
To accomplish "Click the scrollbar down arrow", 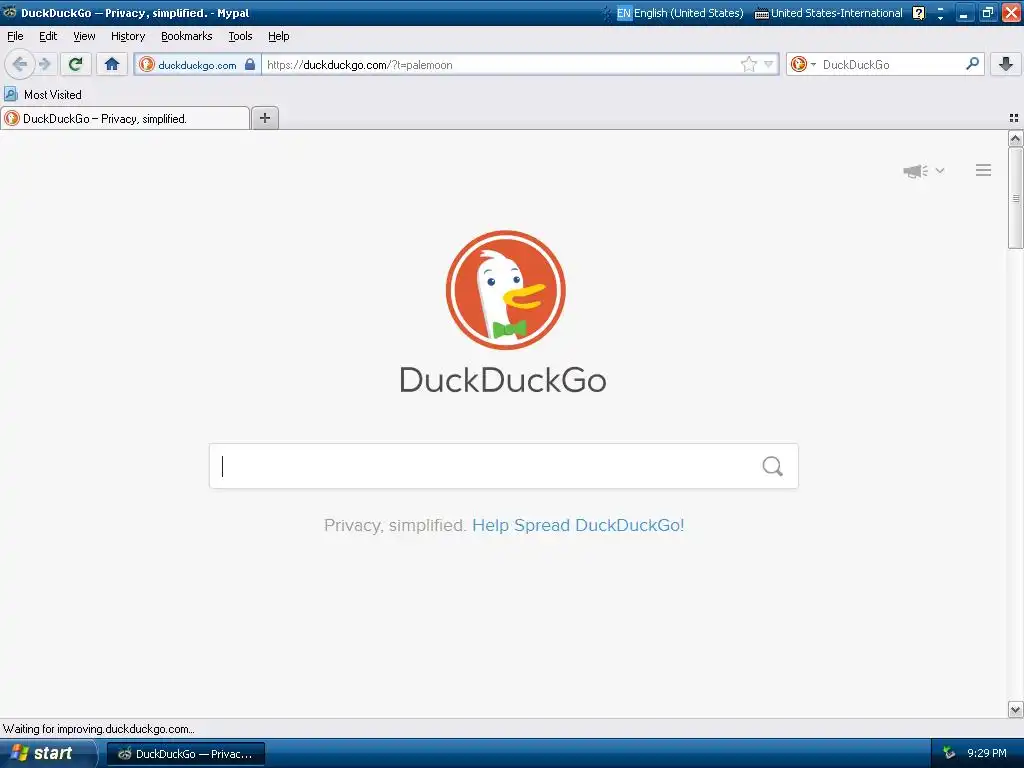I will click(1015, 709).
